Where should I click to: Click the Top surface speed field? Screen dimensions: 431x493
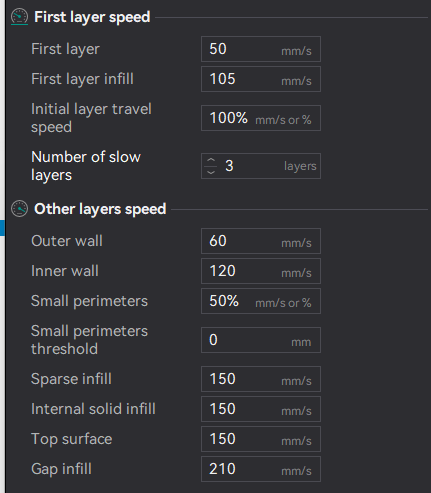[261, 439]
